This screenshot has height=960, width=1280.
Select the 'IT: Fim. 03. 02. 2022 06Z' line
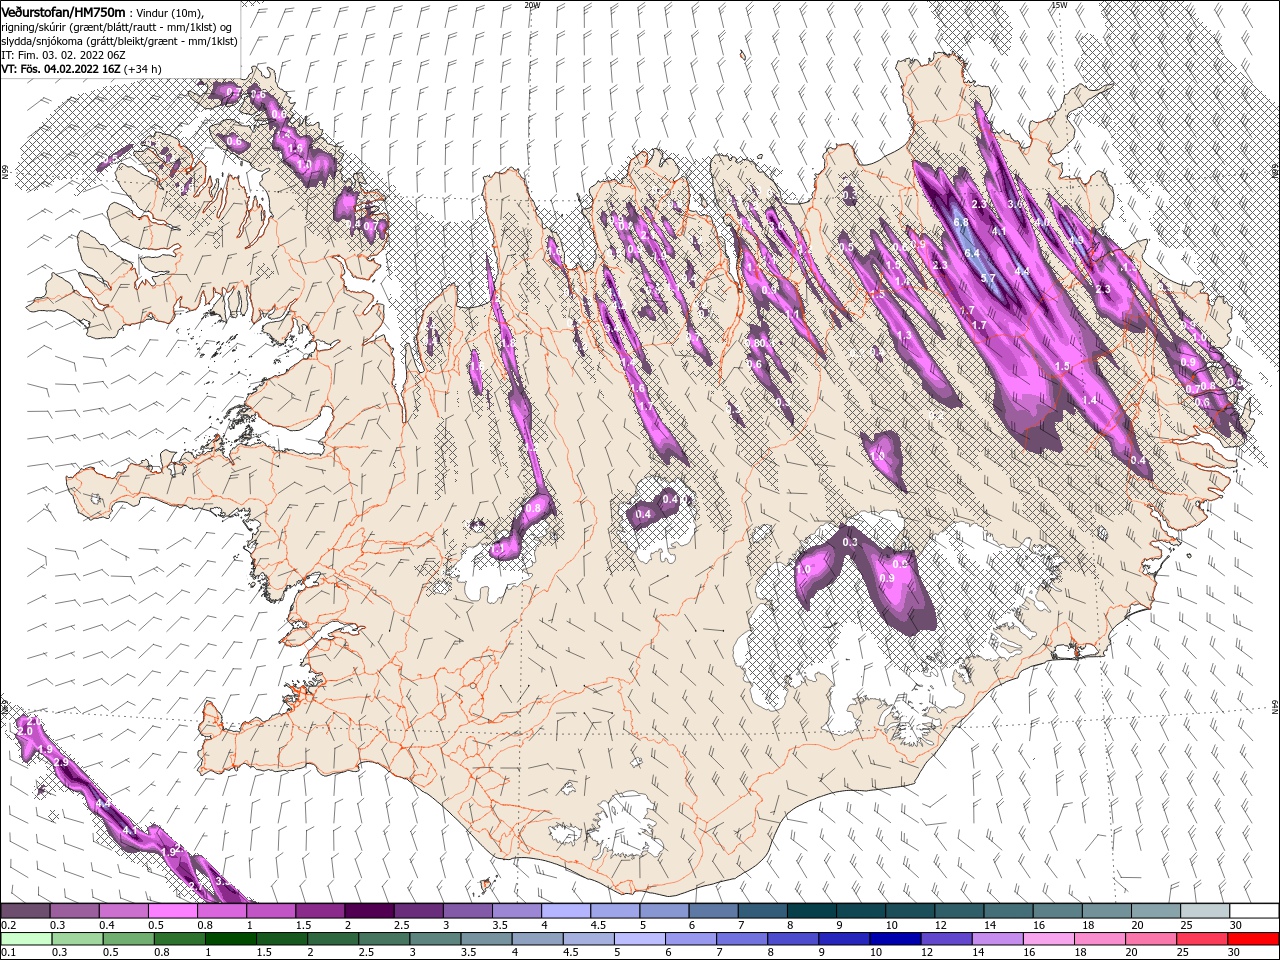63,54
